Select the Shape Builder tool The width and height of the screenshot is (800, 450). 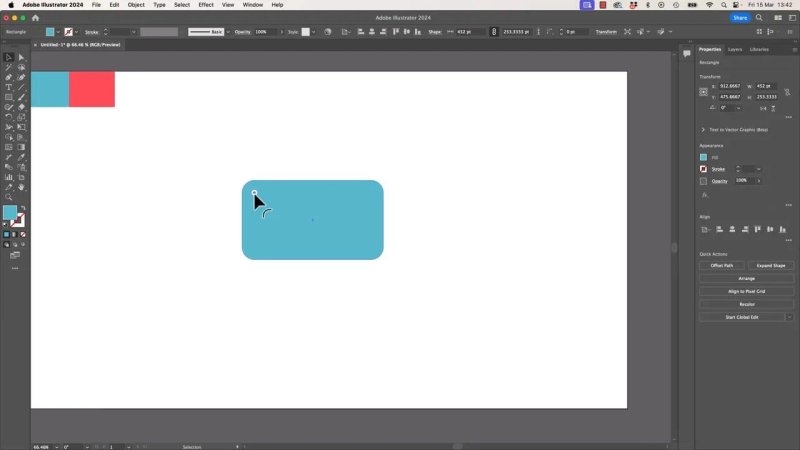click(x=9, y=137)
